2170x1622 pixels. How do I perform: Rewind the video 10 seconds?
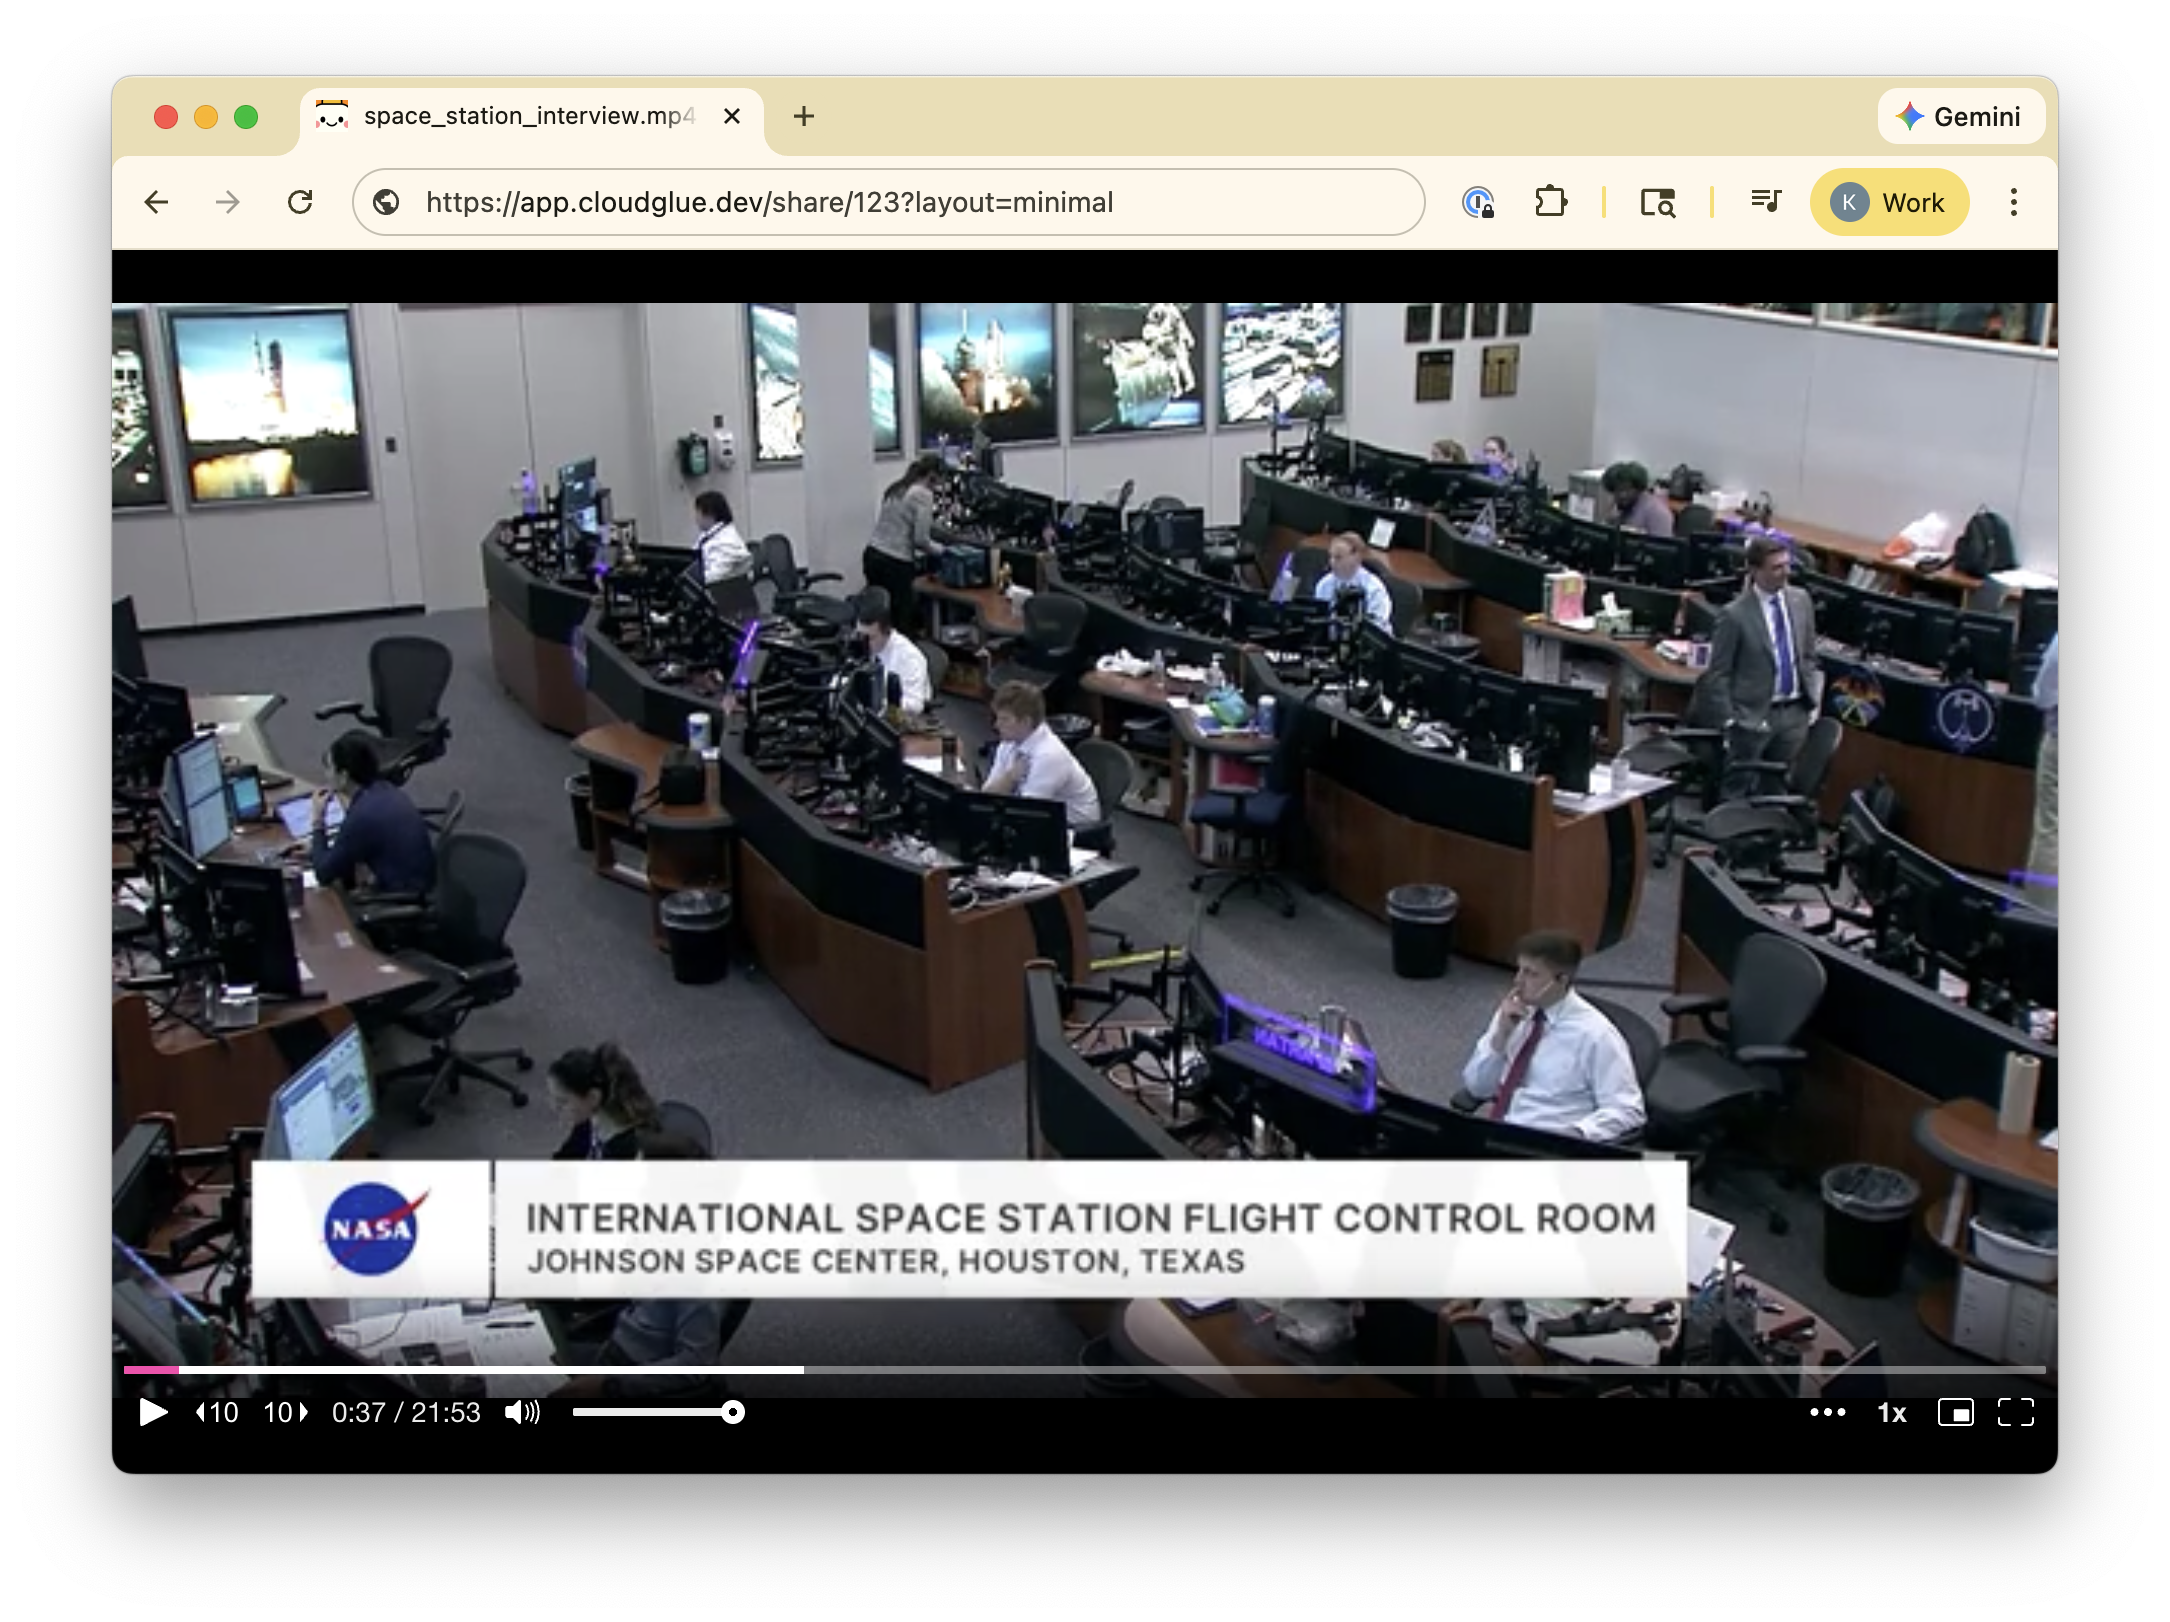[x=218, y=1412]
